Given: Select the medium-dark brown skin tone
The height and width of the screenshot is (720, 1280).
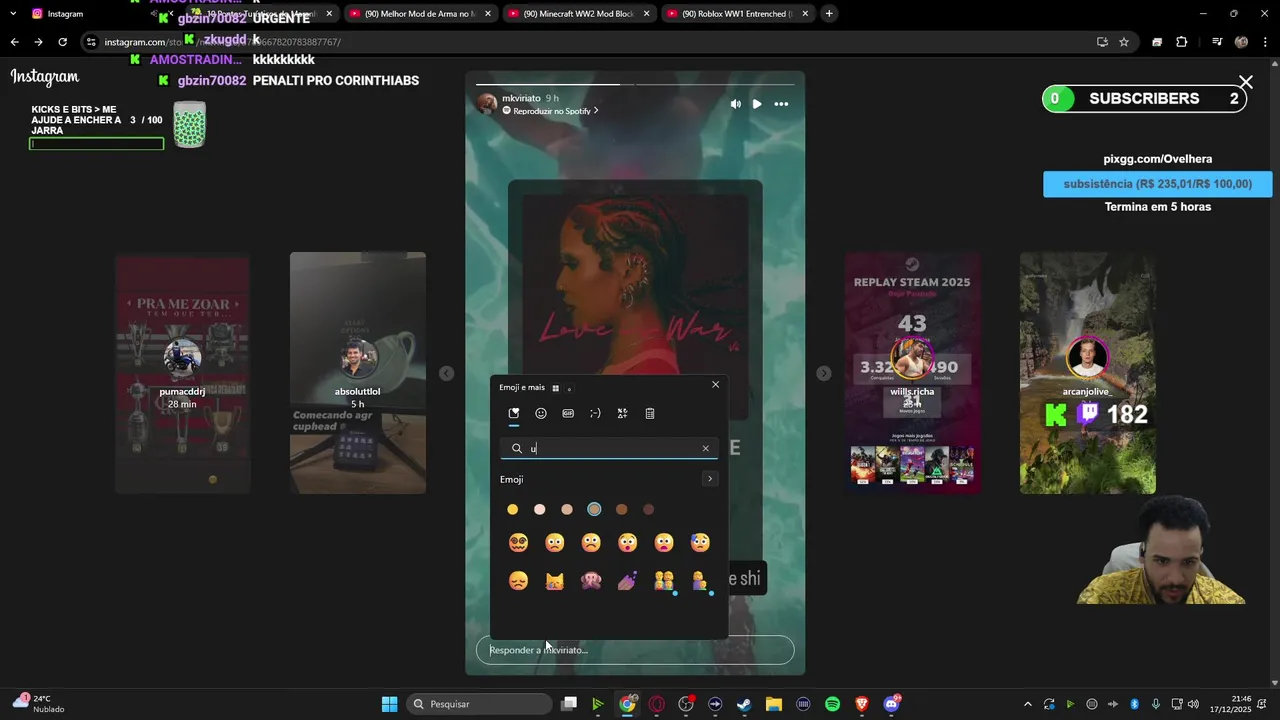Looking at the screenshot, I should [621, 509].
